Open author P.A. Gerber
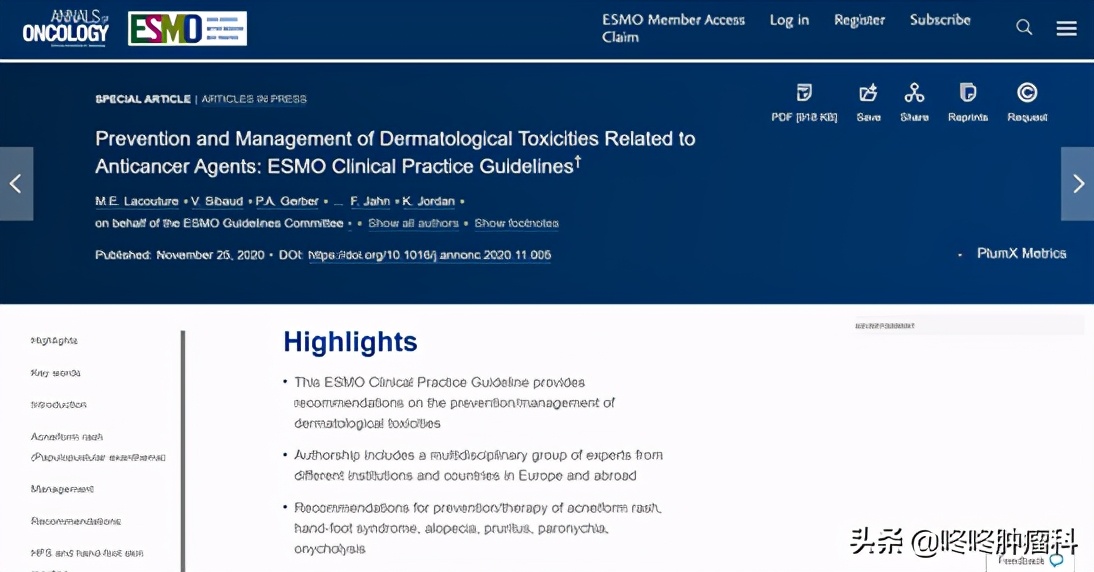The image size is (1094, 572). click(x=287, y=202)
